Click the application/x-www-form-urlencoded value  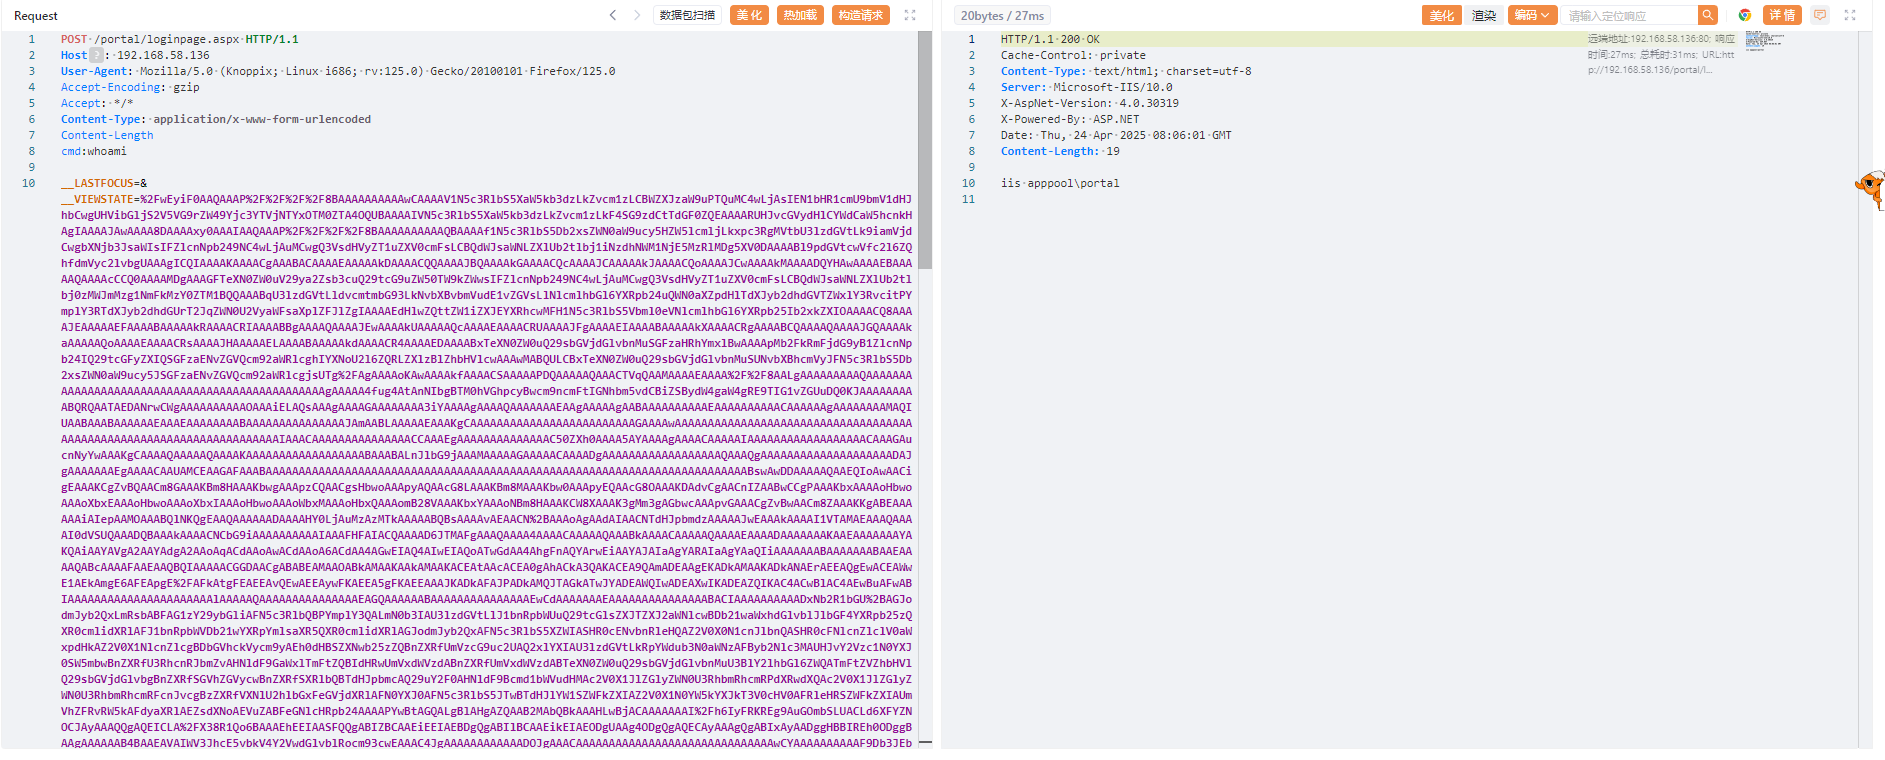262,120
